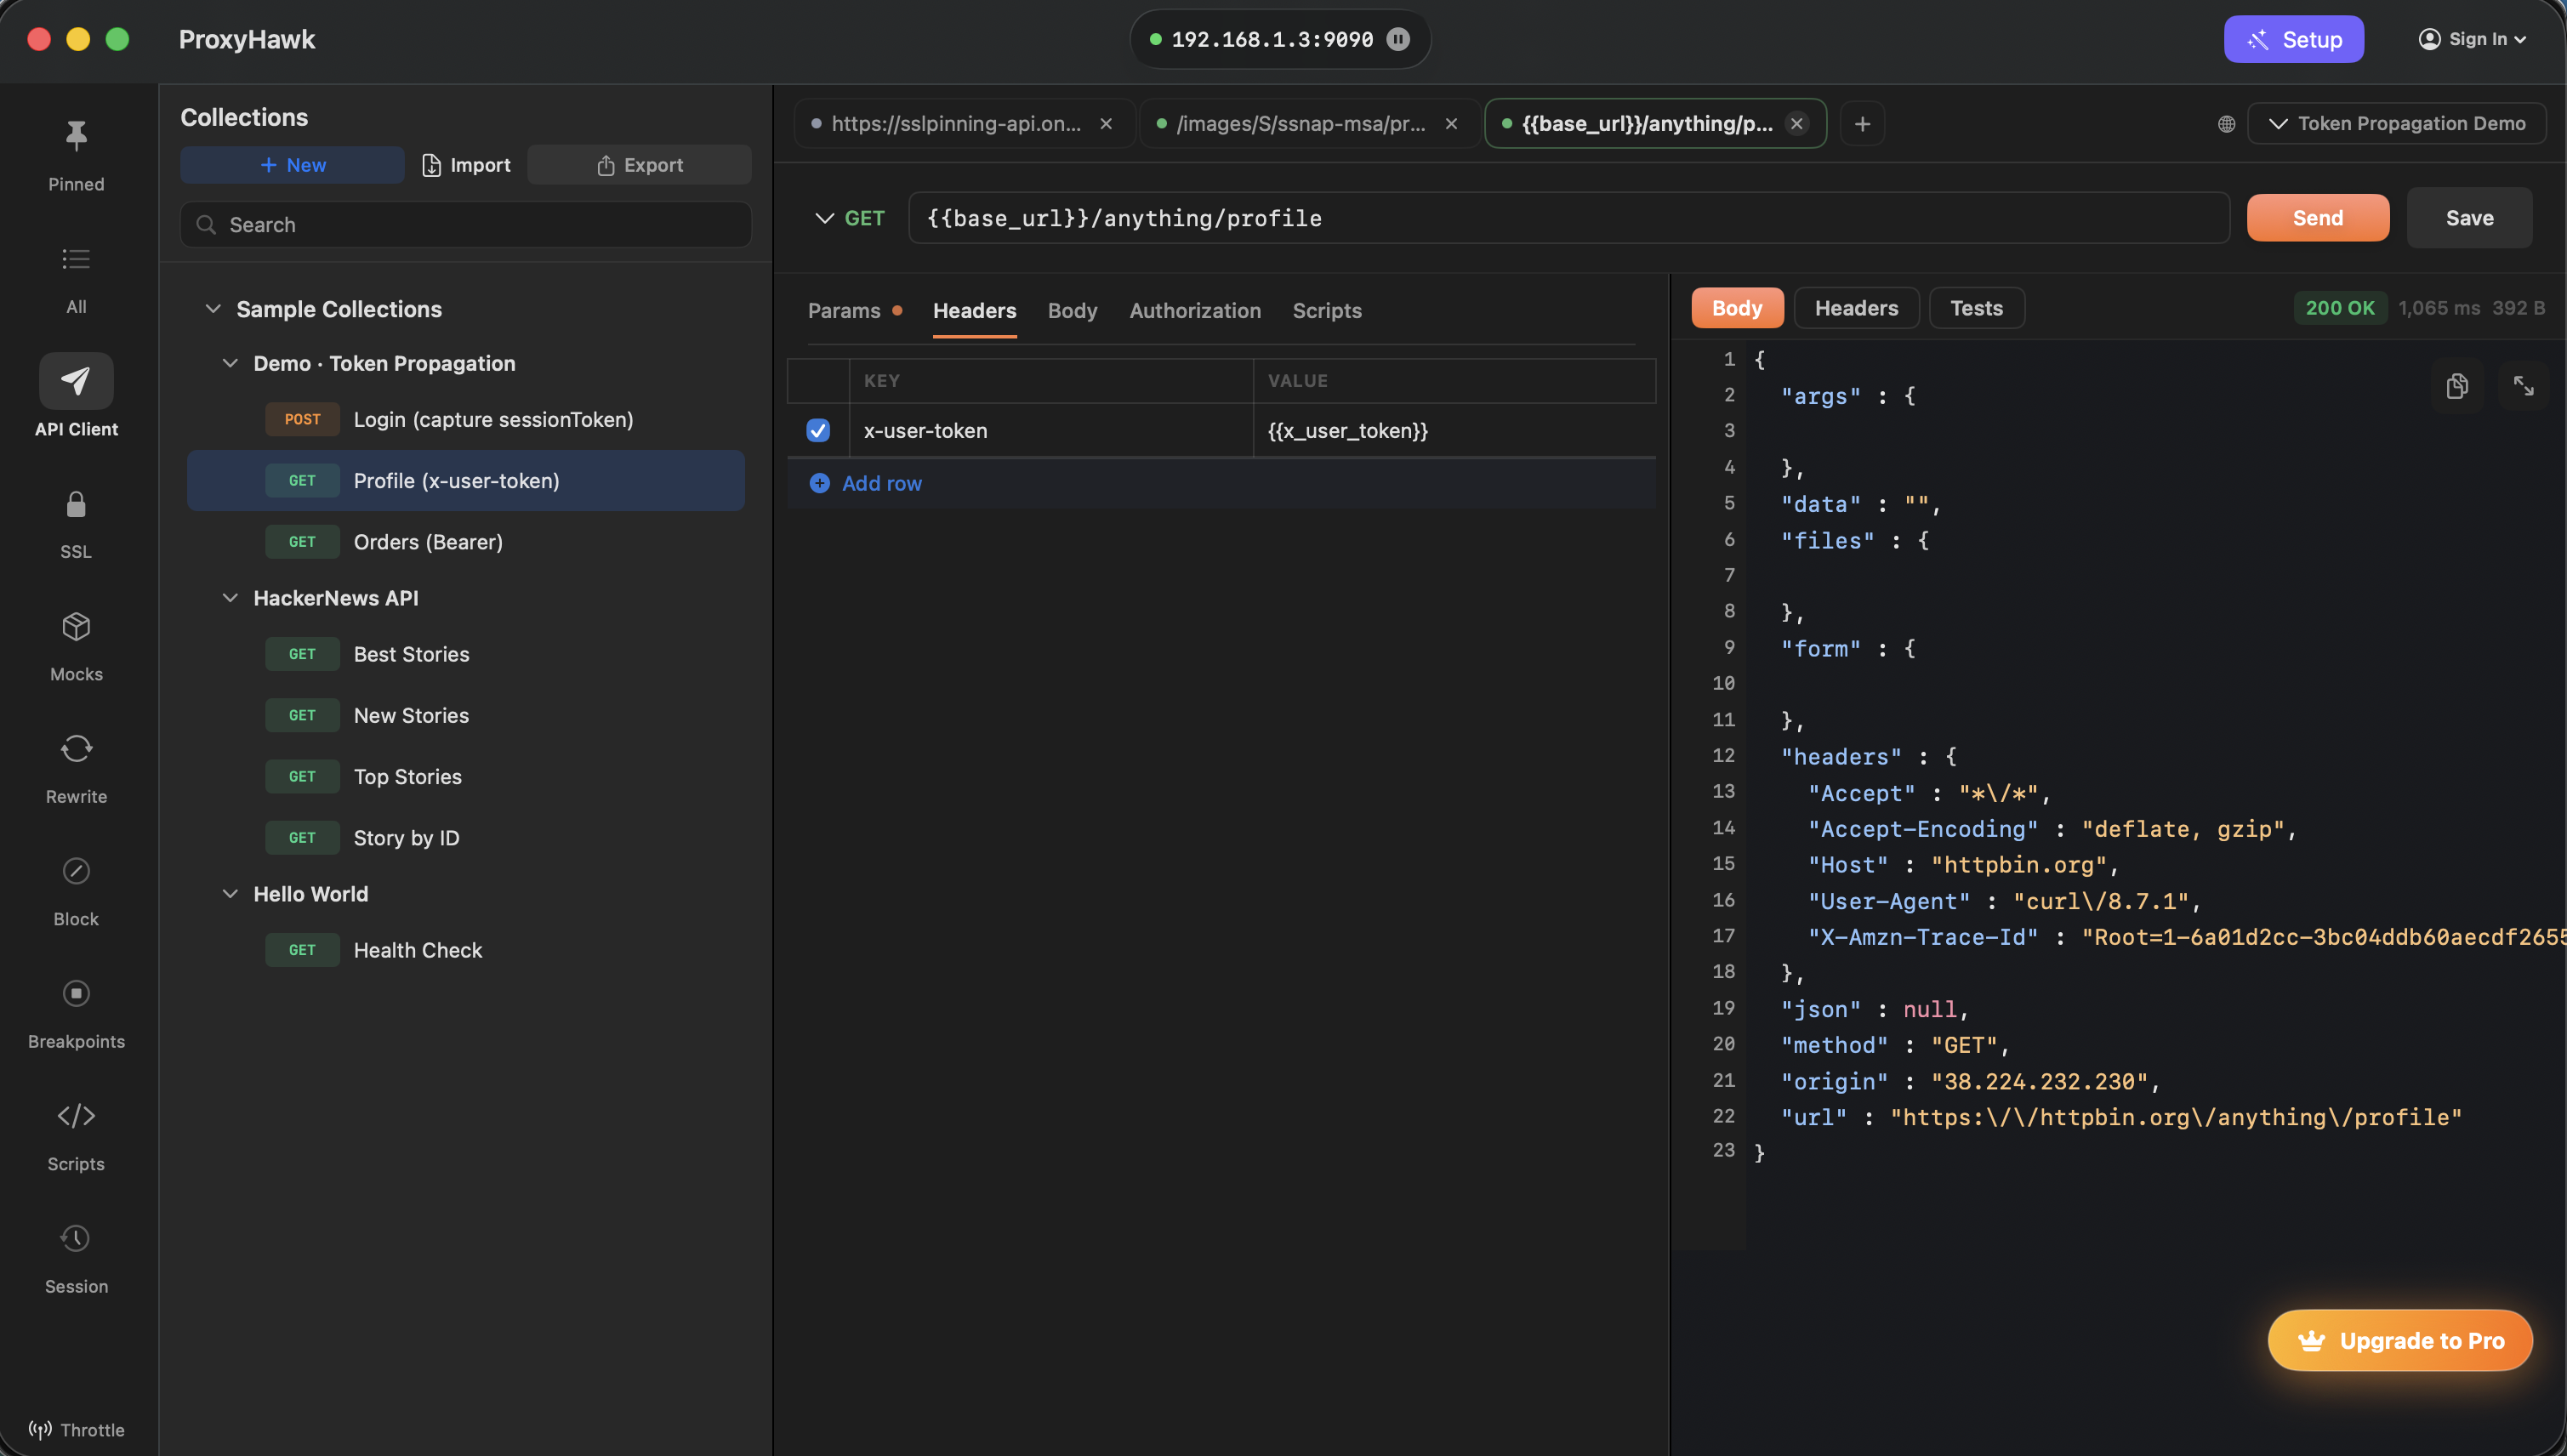
Task: Collapse HackerNews API folder
Action: [230, 598]
